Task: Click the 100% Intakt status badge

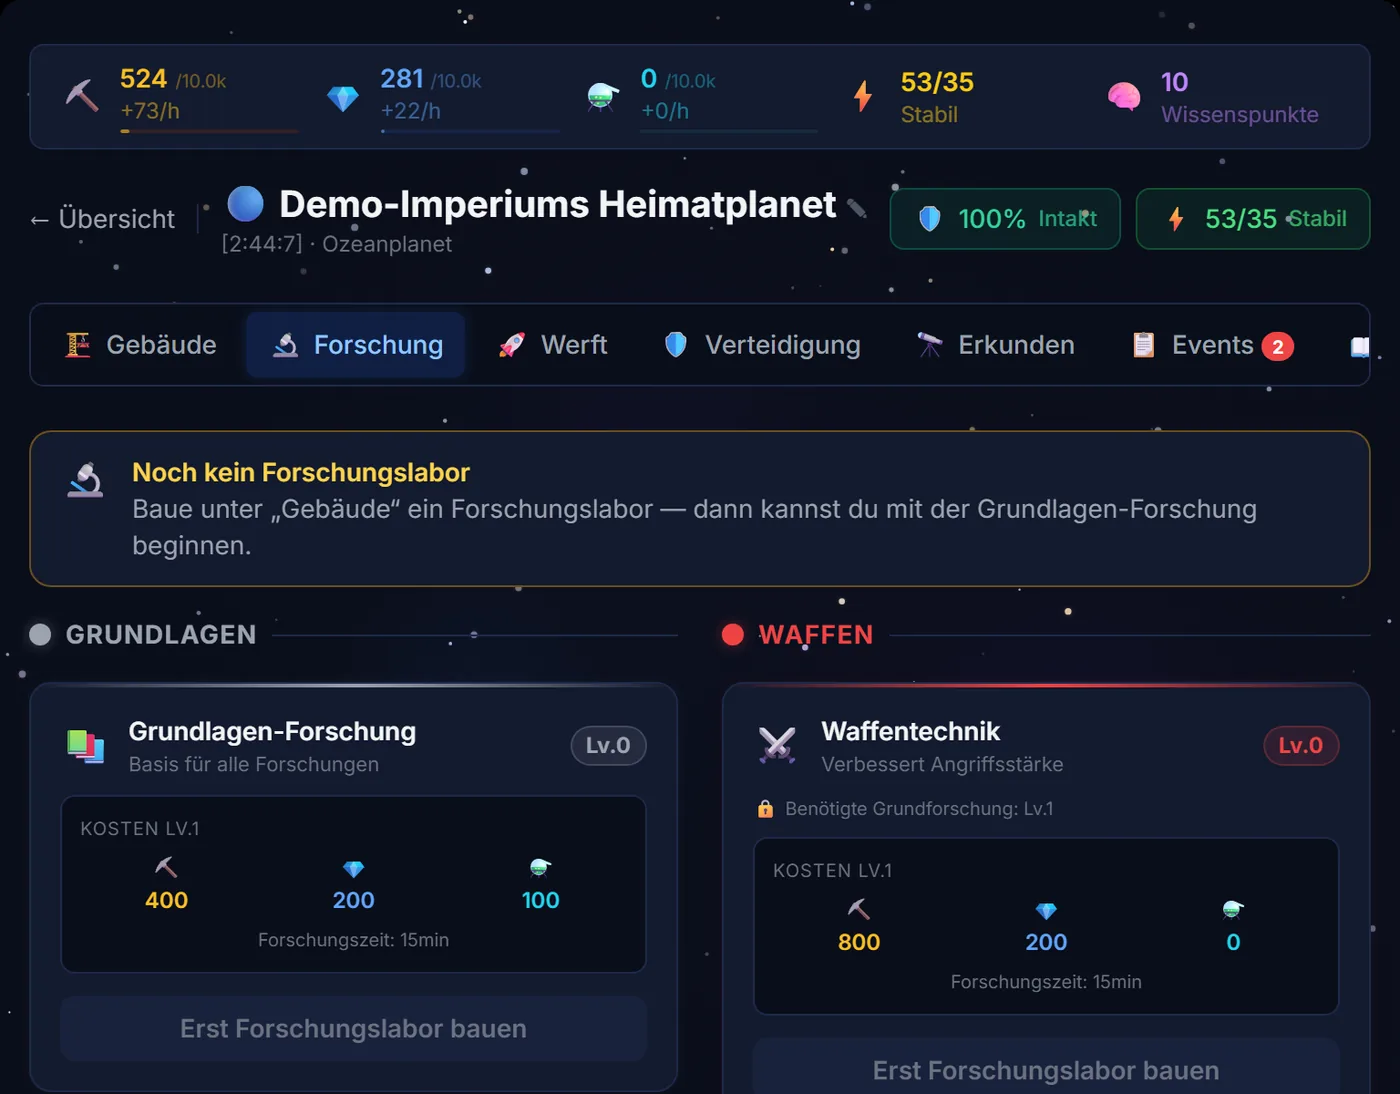Action: pos(1005,219)
